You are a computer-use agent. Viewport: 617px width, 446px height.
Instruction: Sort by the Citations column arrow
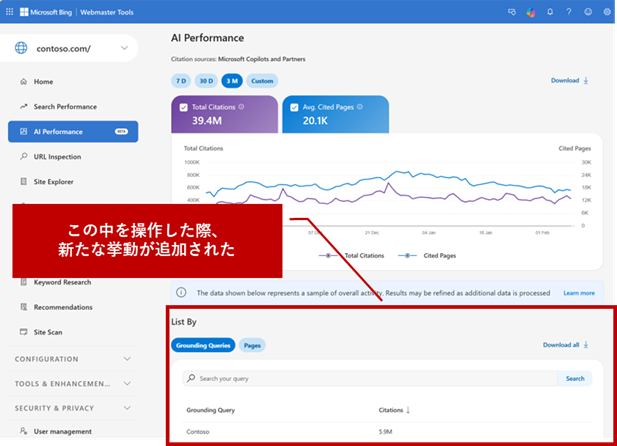click(408, 410)
